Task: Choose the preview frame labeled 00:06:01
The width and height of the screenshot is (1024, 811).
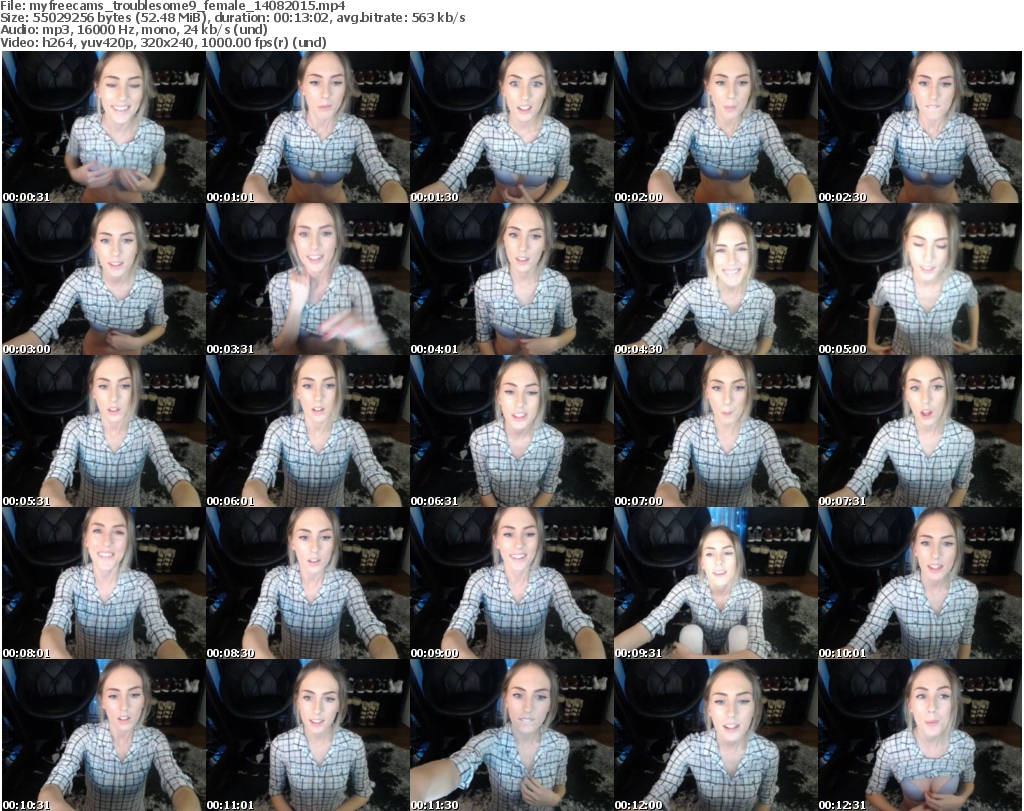Action: 308,431
